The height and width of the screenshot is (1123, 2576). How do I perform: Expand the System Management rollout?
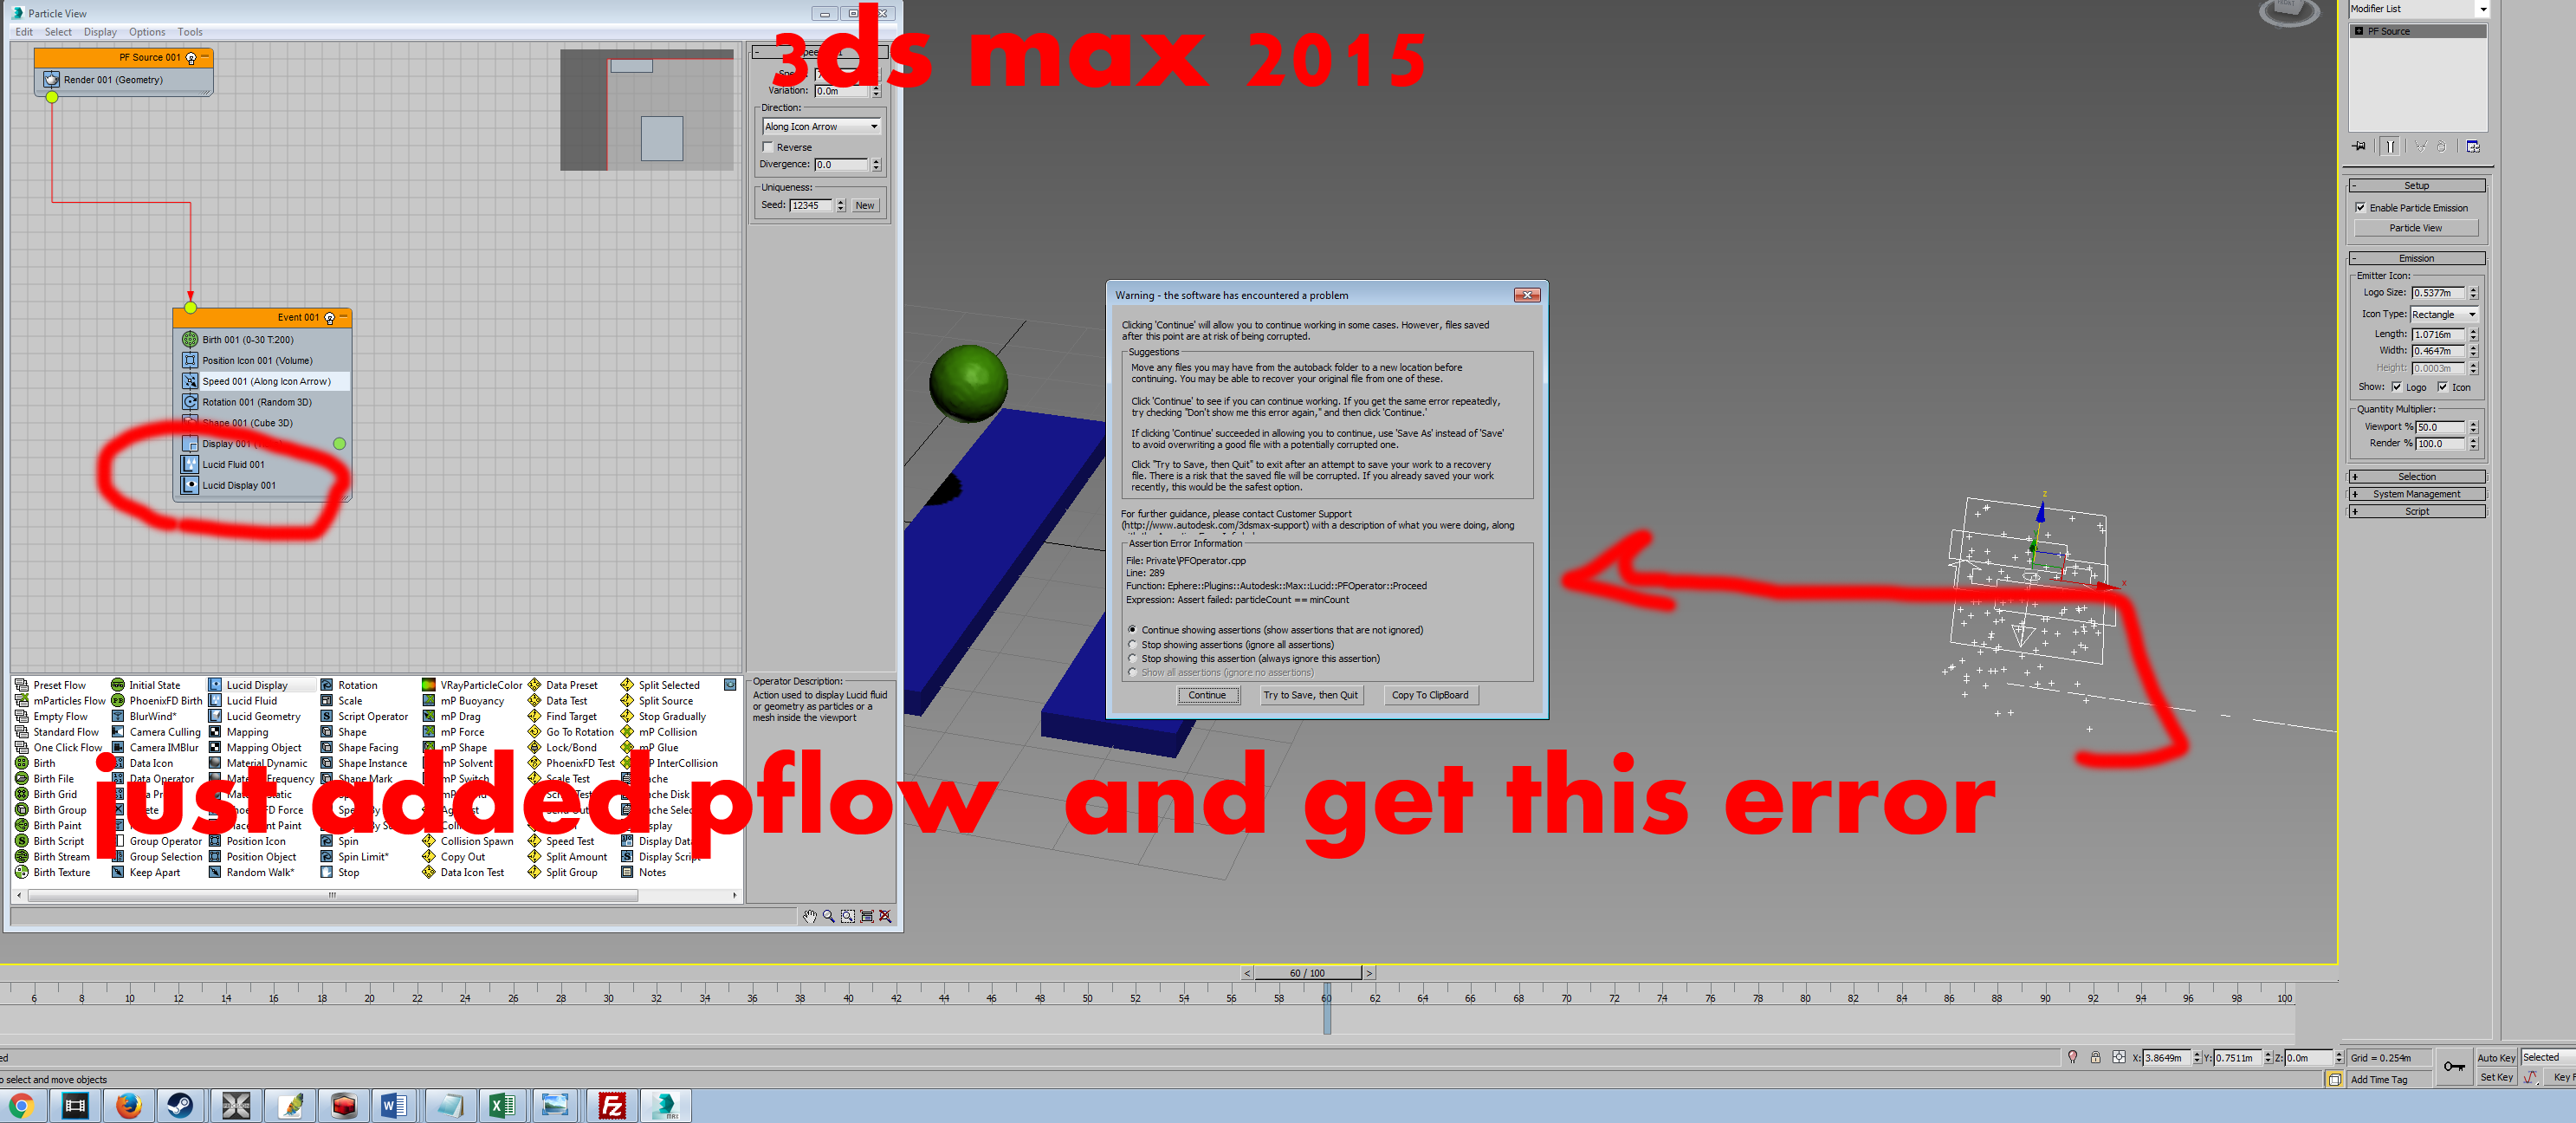tap(2415, 494)
